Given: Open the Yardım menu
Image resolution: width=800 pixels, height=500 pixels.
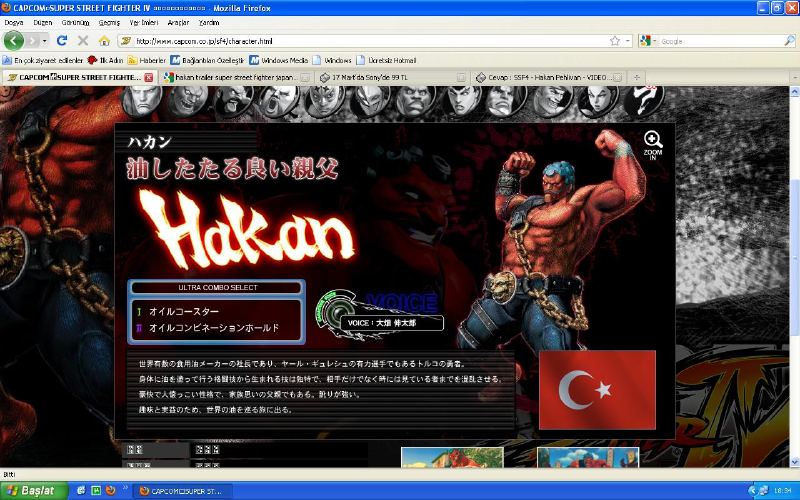Looking at the screenshot, I should click(x=209, y=22).
